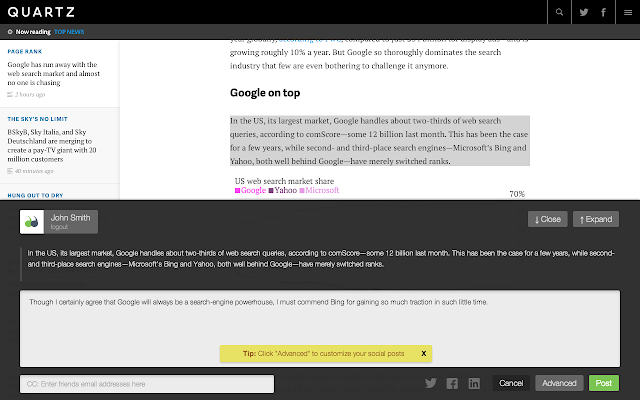Post the comment
640x400 pixels.
tap(604, 383)
